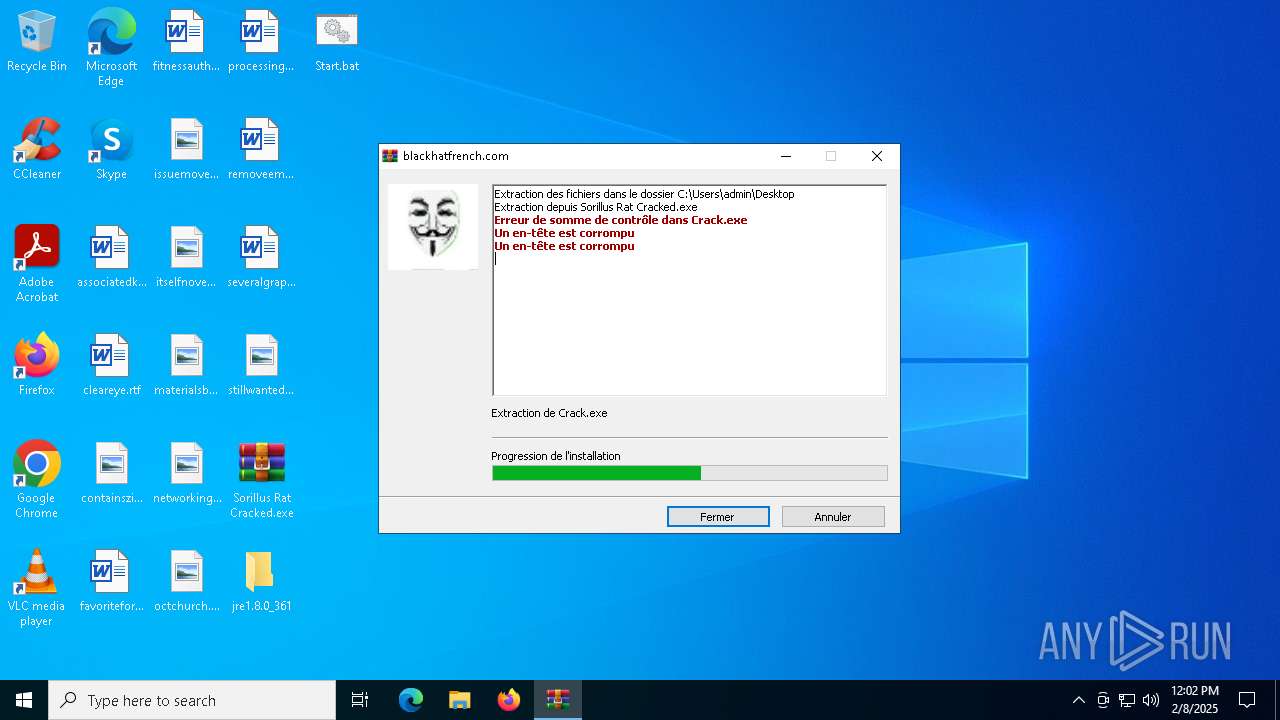This screenshot has width=1280, height=720.
Task: Select the severalgrap Word document icon
Action: pos(261,258)
